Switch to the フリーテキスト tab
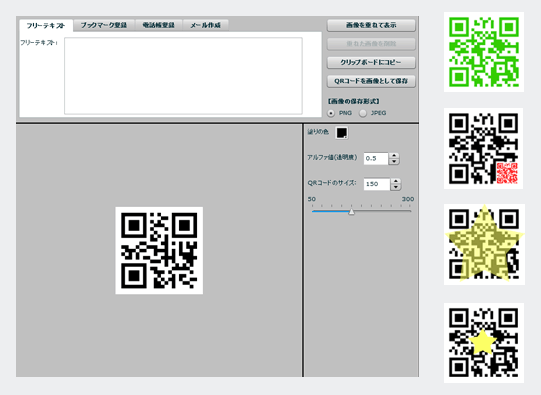The height and width of the screenshot is (395, 541). coord(46,26)
